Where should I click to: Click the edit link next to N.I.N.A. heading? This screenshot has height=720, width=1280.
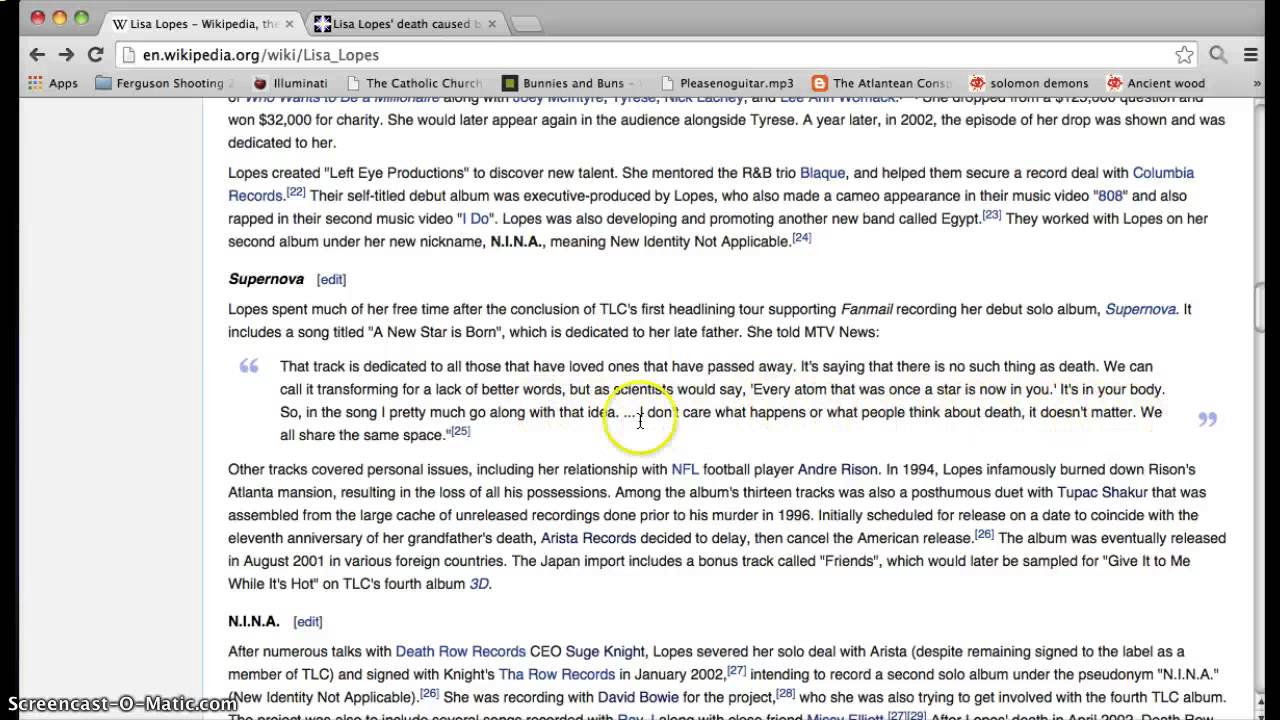pyautogui.click(x=308, y=622)
